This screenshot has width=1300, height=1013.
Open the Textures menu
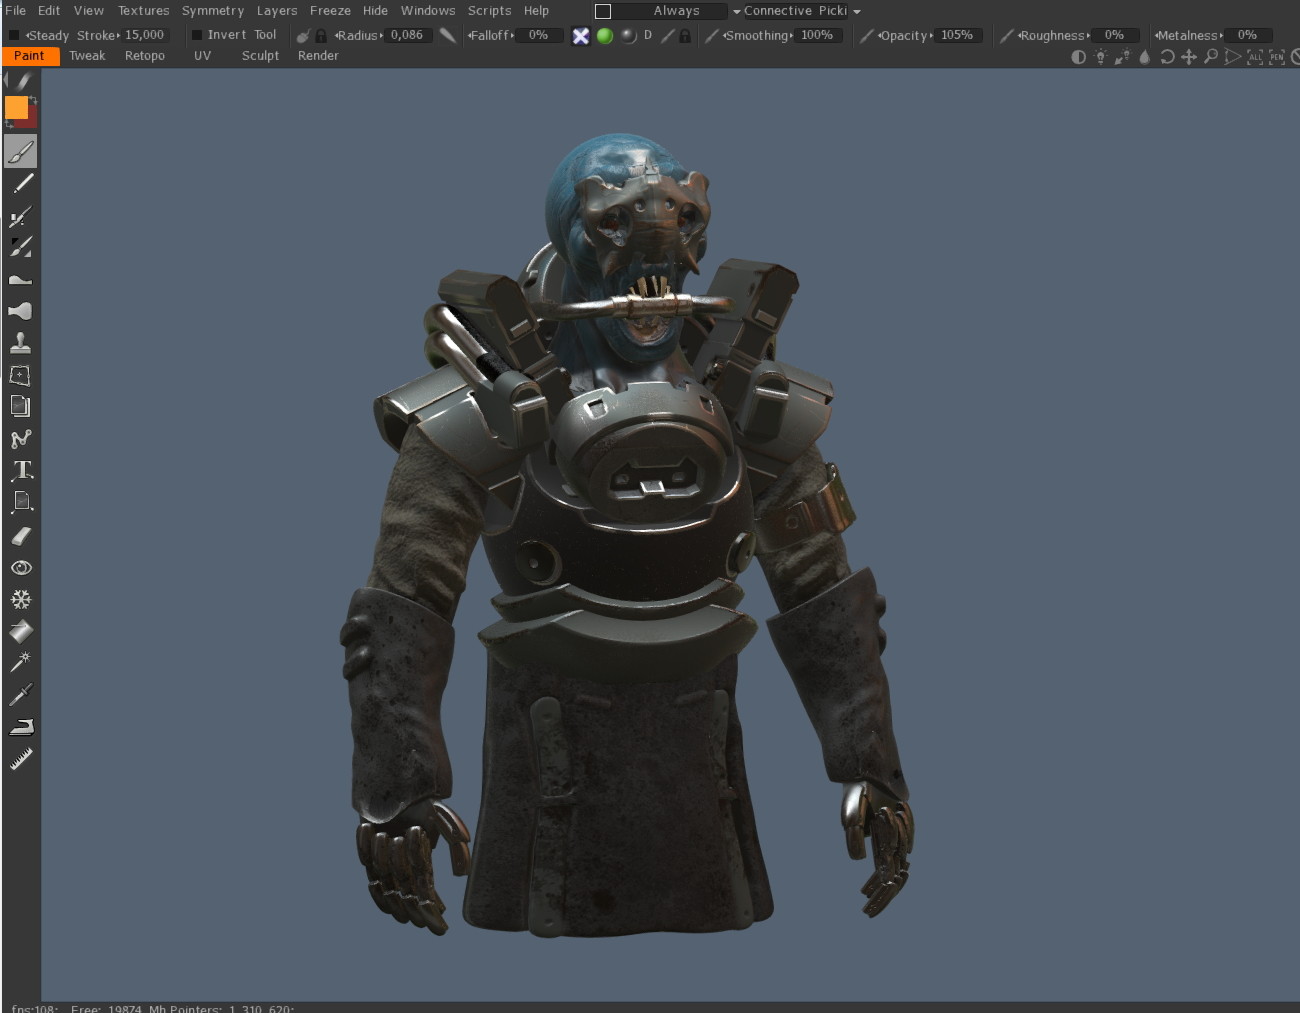(x=144, y=11)
